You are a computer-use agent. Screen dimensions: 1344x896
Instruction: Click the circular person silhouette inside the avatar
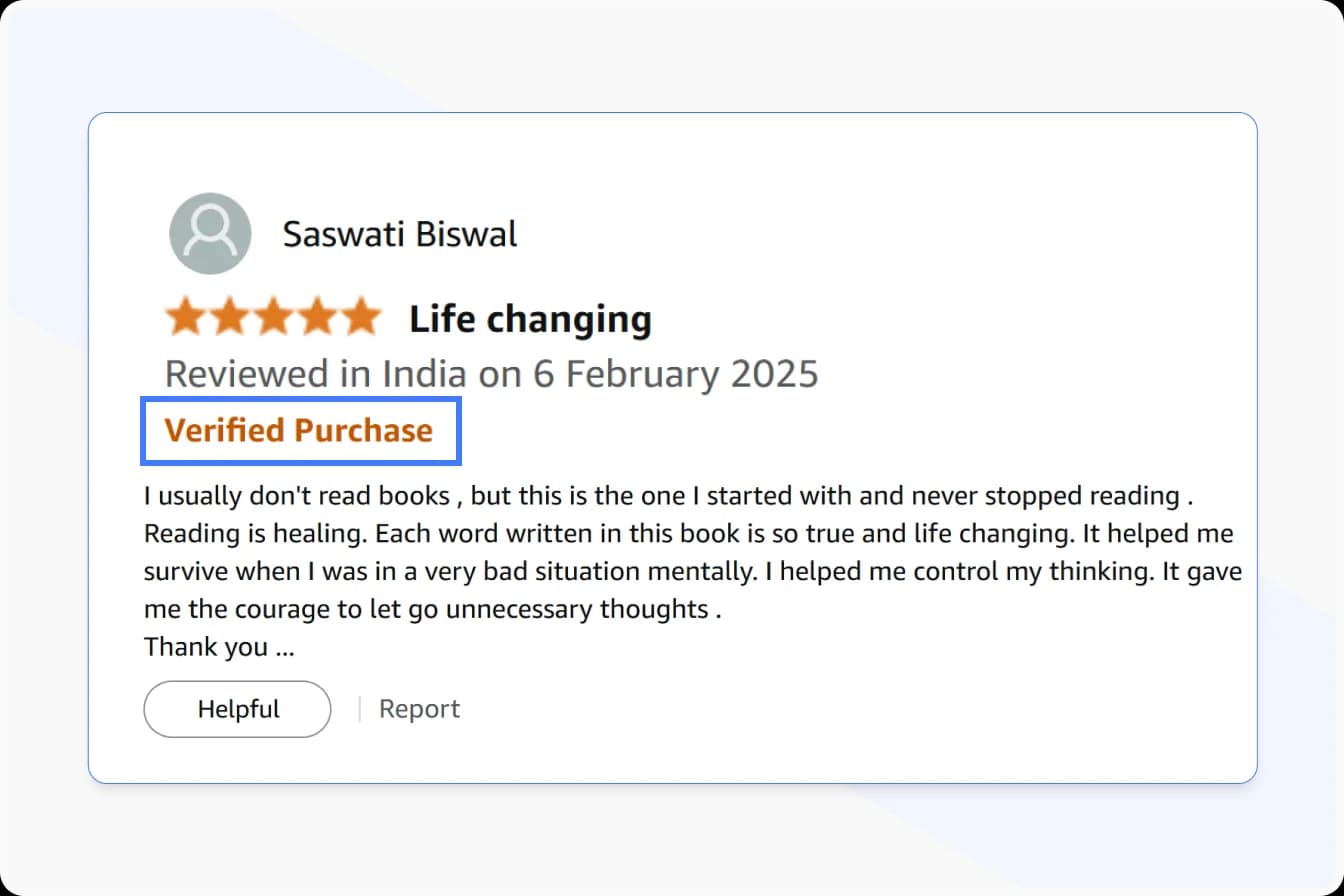[x=210, y=233]
